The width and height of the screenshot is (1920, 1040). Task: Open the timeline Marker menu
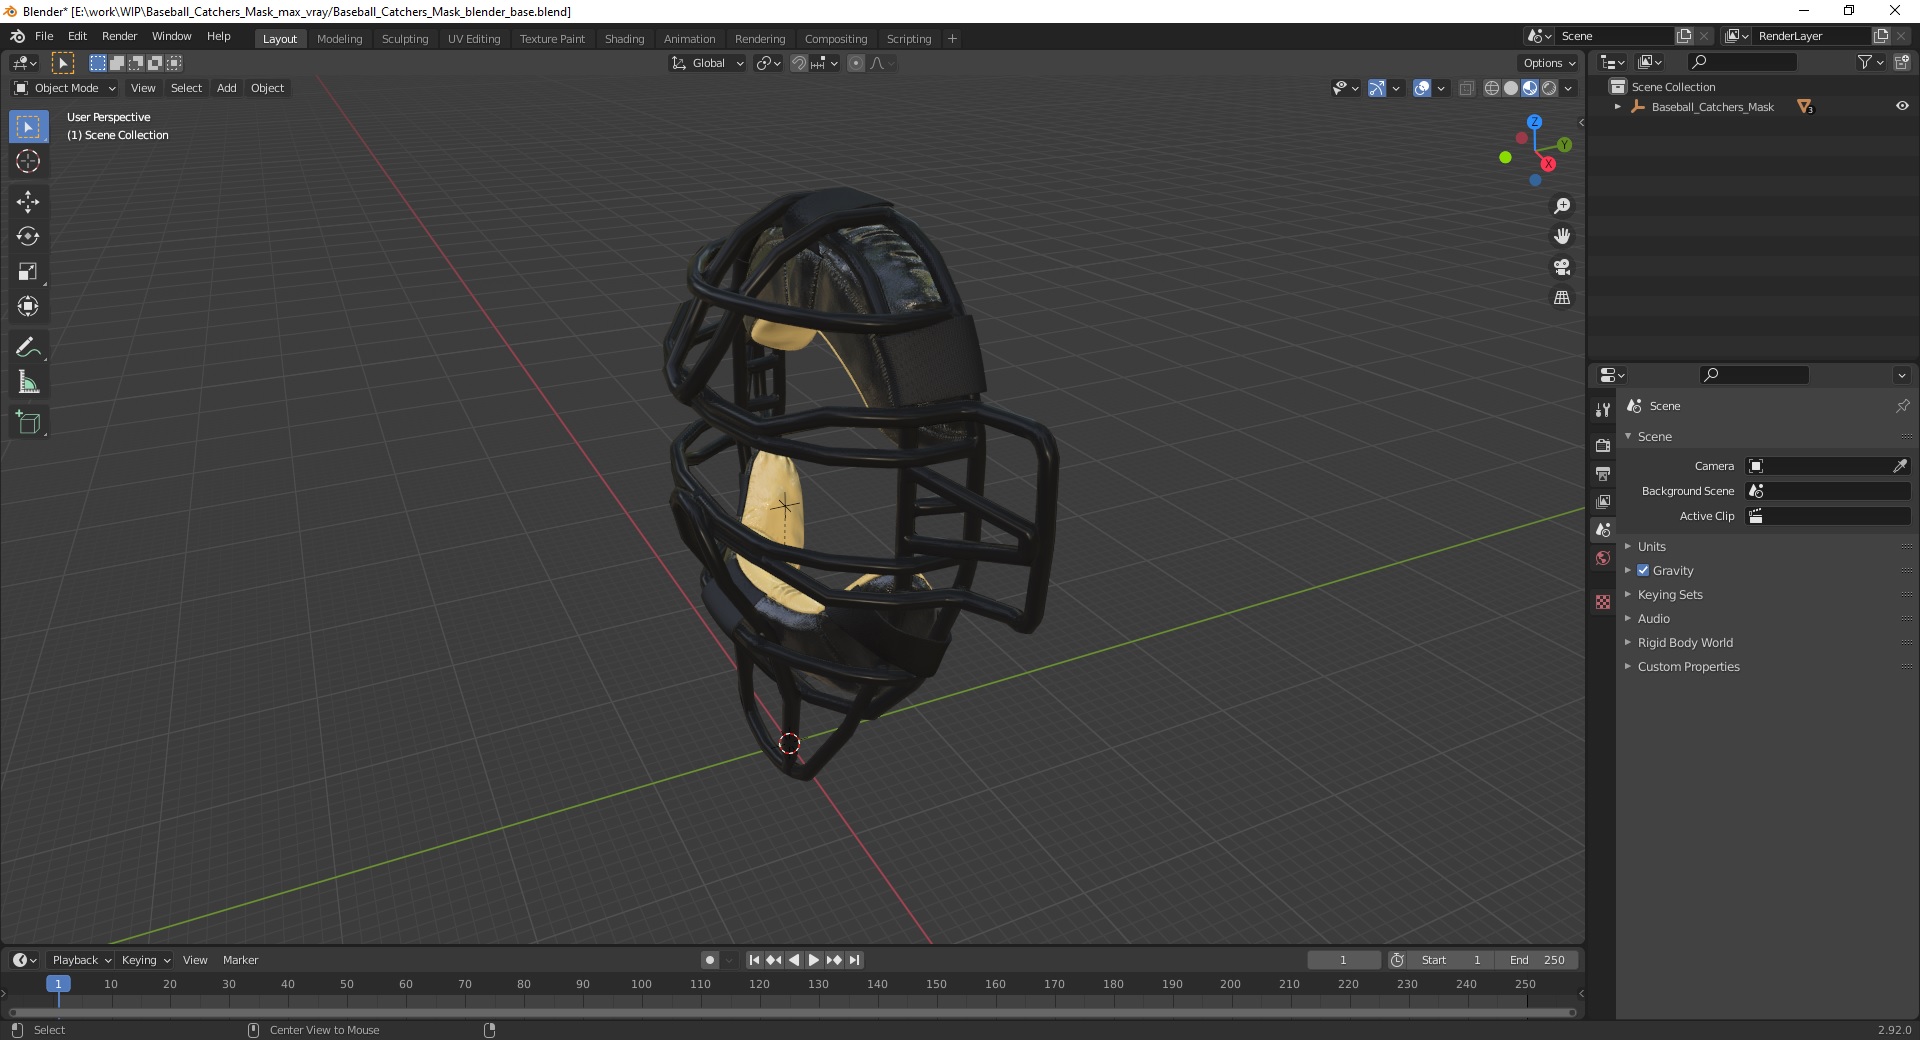pyautogui.click(x=240, y=960)
